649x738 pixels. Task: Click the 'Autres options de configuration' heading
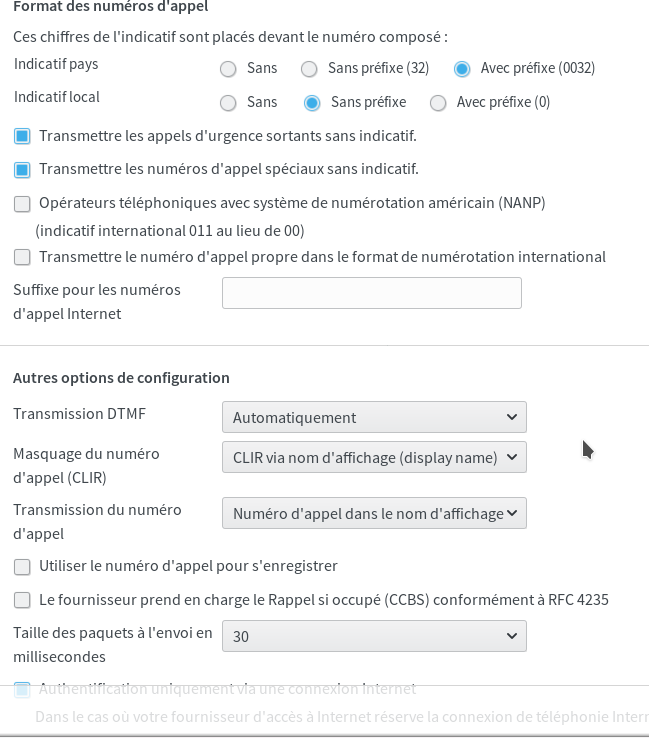121,378
